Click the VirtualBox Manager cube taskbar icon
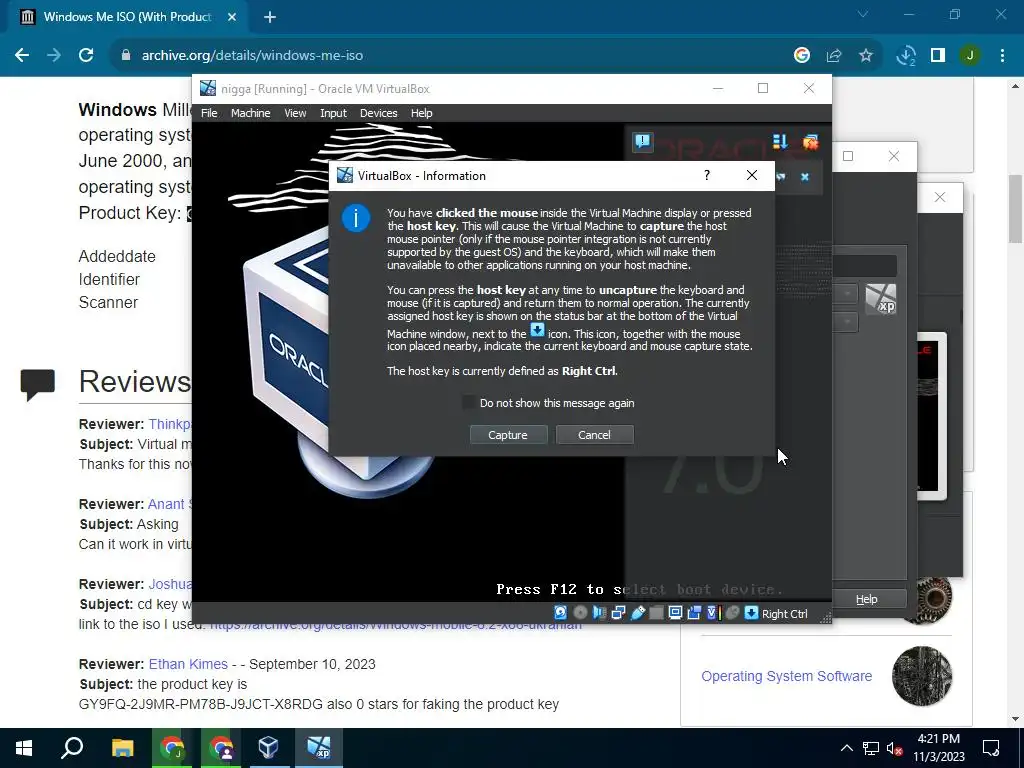Viewport: 1024px width, 768px height. (x=268, y=748)
